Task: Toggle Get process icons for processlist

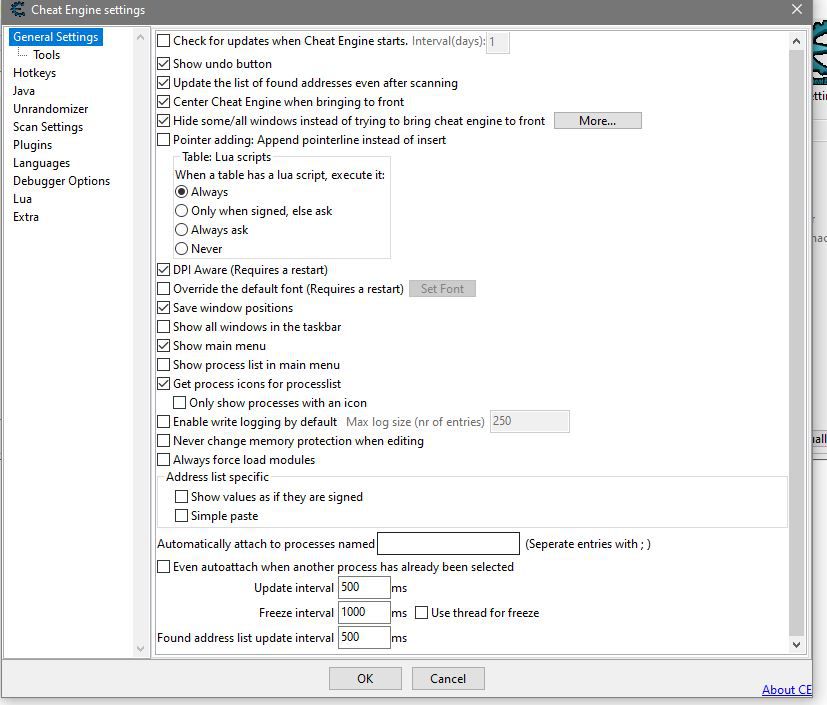Action: click(x=164, y=384)
